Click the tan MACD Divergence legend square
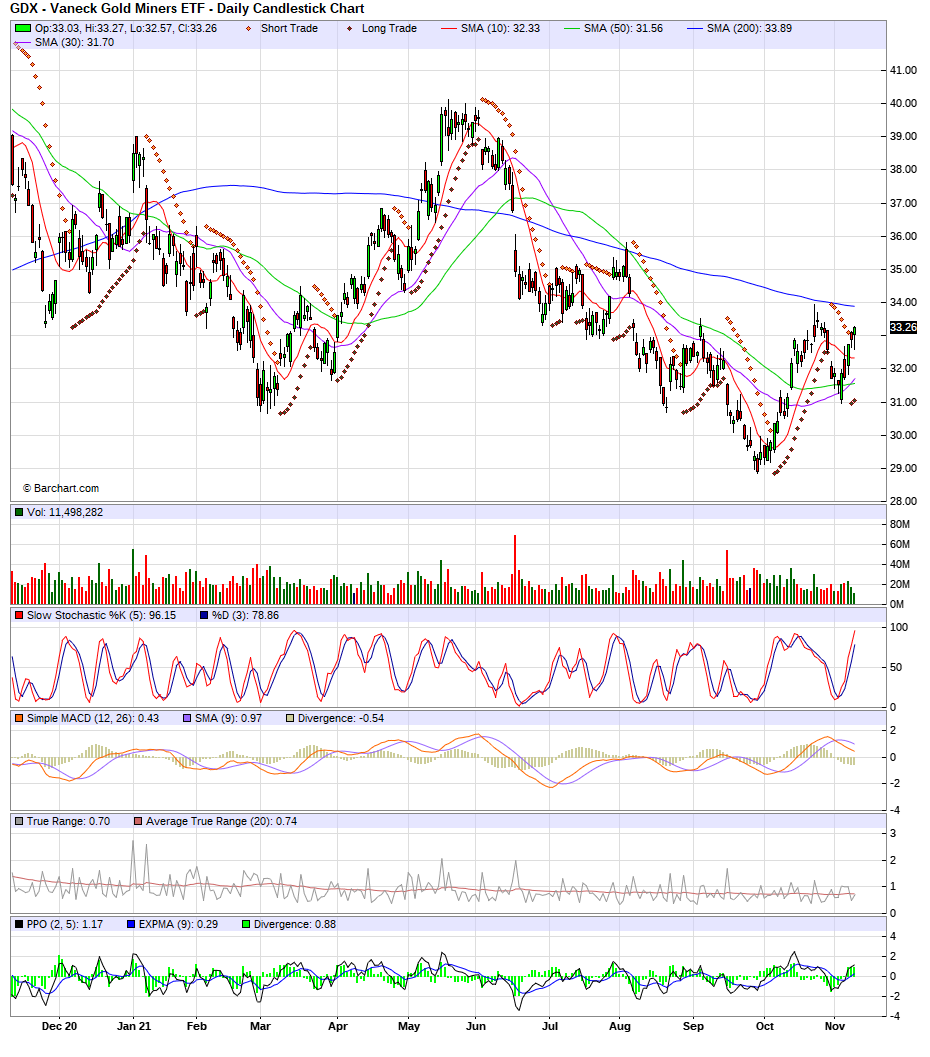 click(x=290, y=719)
